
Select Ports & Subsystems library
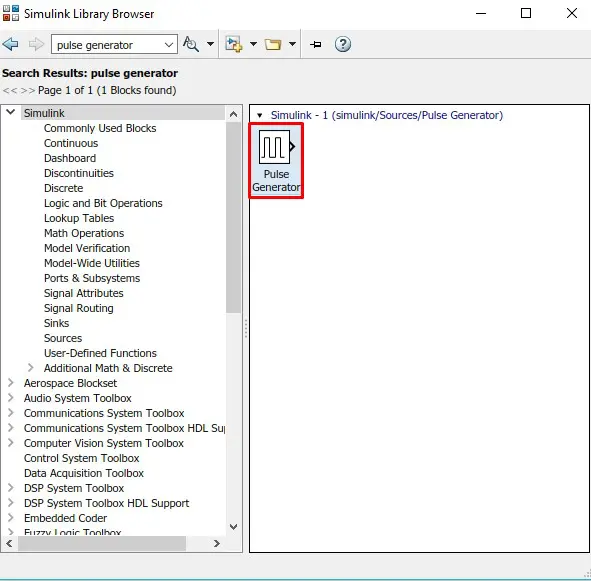92,278
